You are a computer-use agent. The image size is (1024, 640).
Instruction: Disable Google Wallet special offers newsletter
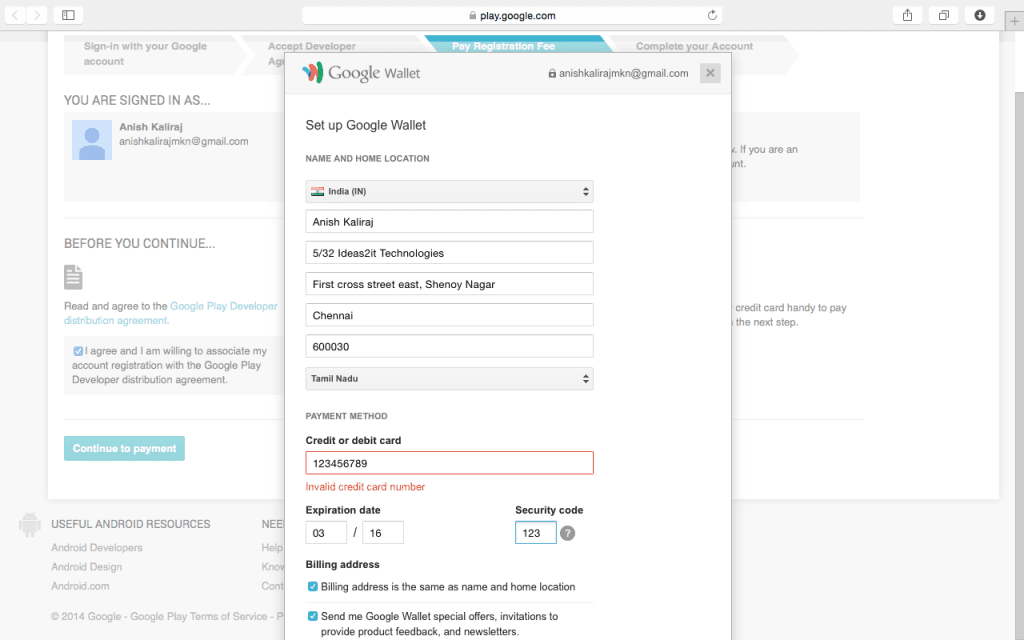click(312, 616)
